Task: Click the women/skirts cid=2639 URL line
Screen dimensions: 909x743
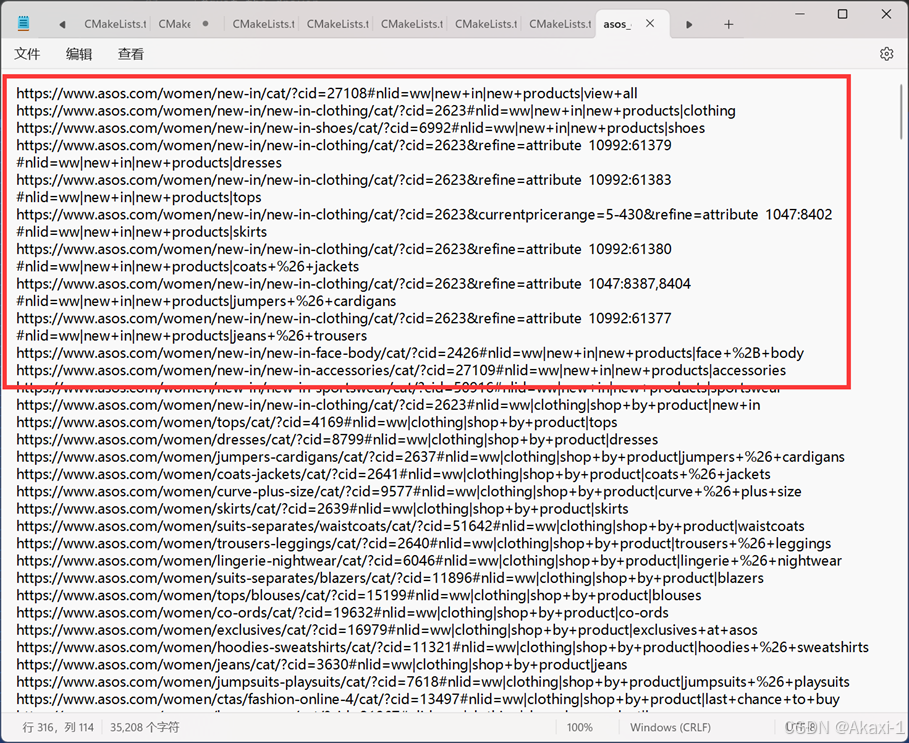Action: tap(322, 509)
